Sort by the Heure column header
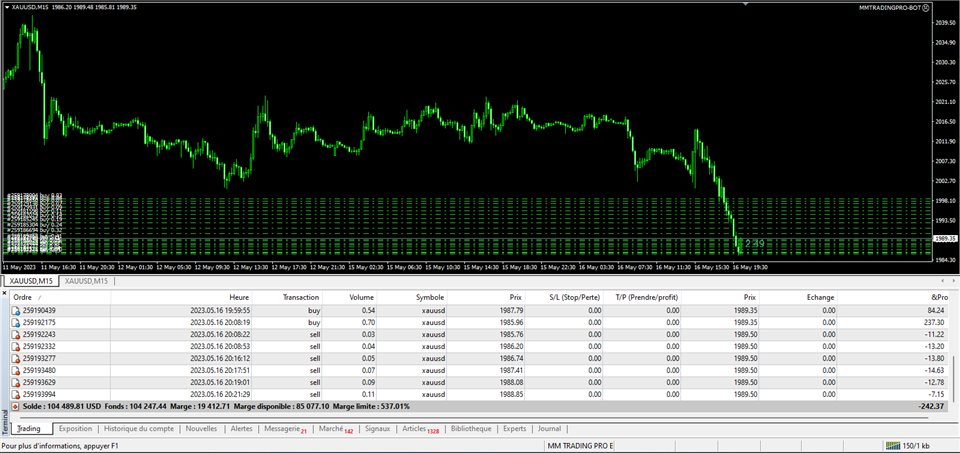 (181, 297)
